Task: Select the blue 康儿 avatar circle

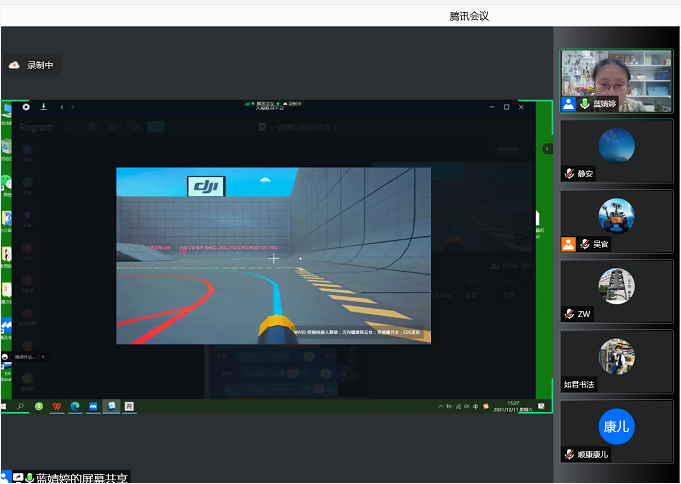Action: (616, 427)
